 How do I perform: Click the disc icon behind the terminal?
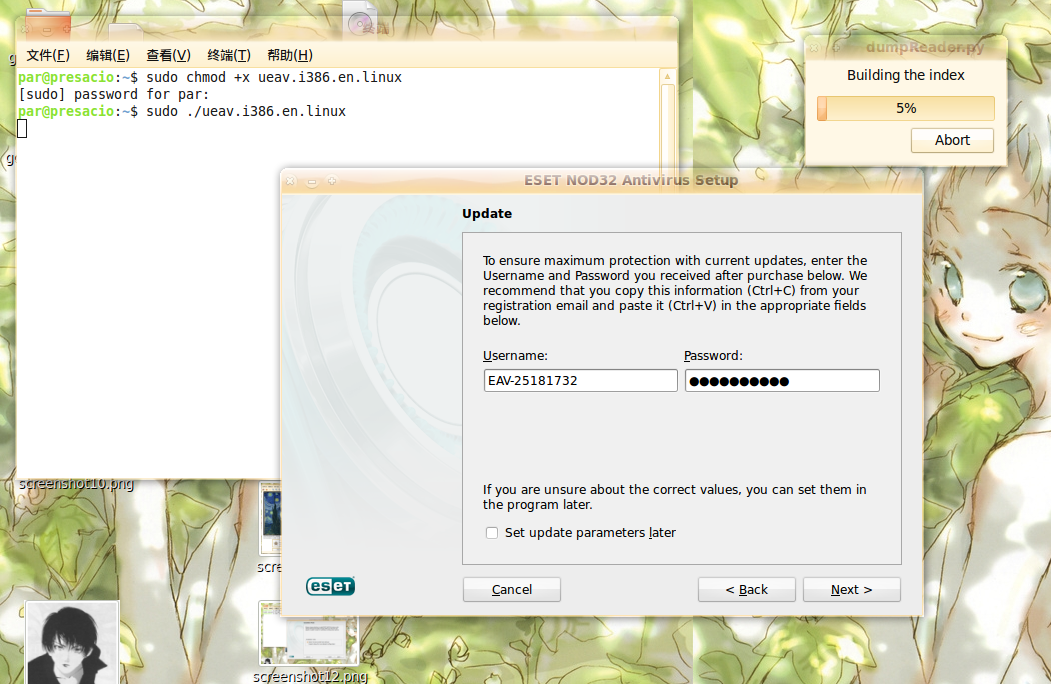pyautogui.click(x=361, y=23)
